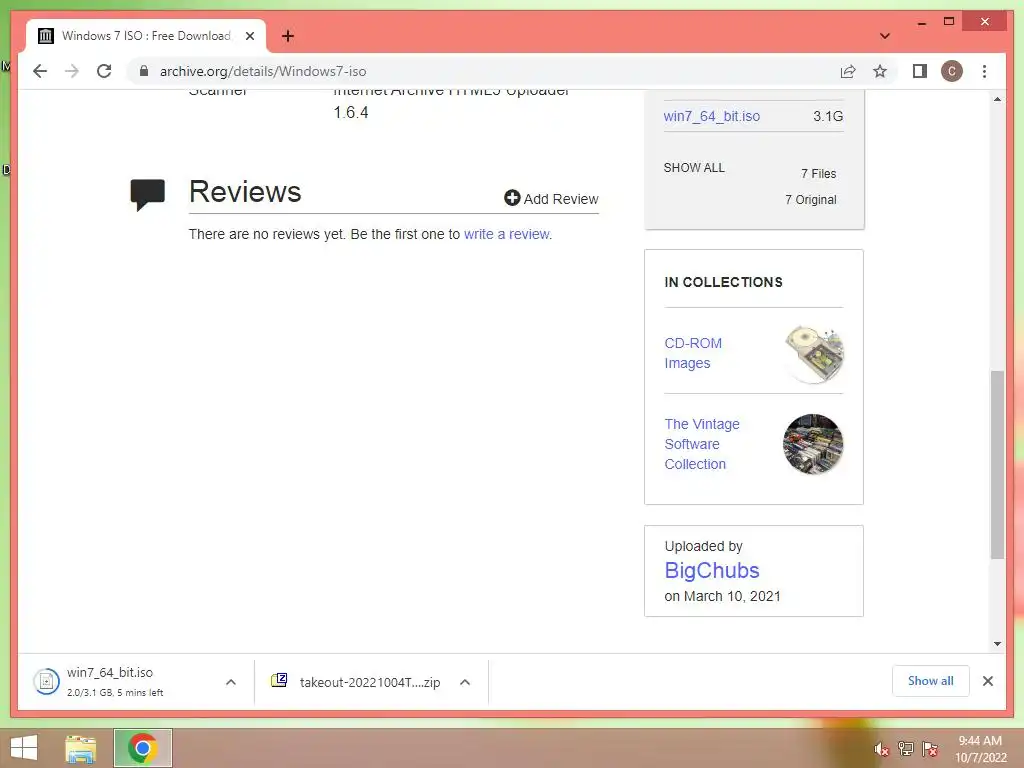View site info via lock icon
The width and height of the screenshot is (1024, 768).
click(x=144, y=71)
